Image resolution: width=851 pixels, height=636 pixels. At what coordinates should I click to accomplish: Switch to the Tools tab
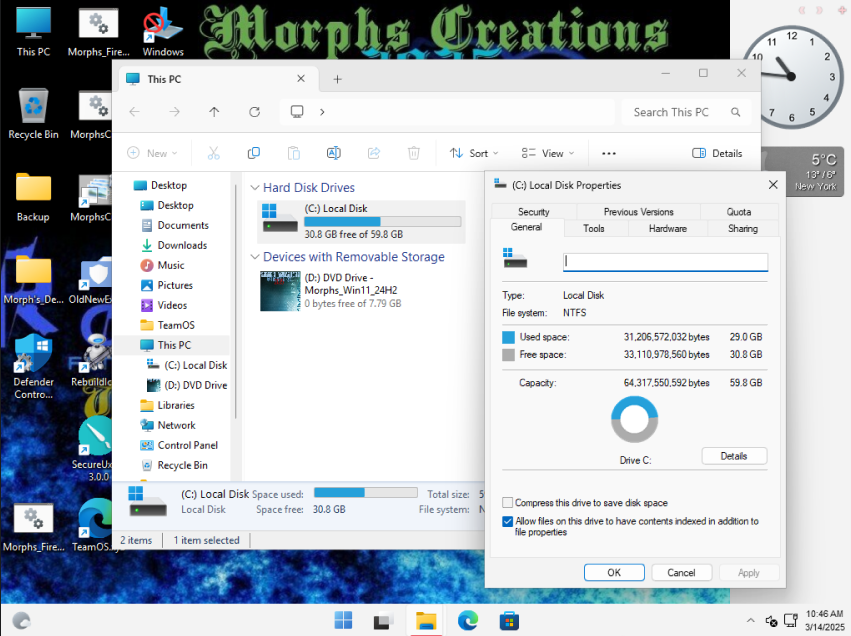click(594, 228)
